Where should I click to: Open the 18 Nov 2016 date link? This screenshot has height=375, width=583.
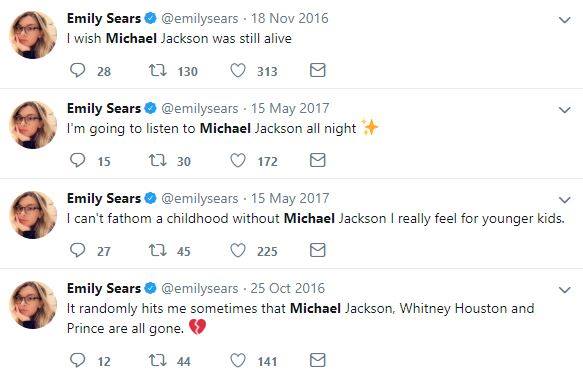point(290,18)
